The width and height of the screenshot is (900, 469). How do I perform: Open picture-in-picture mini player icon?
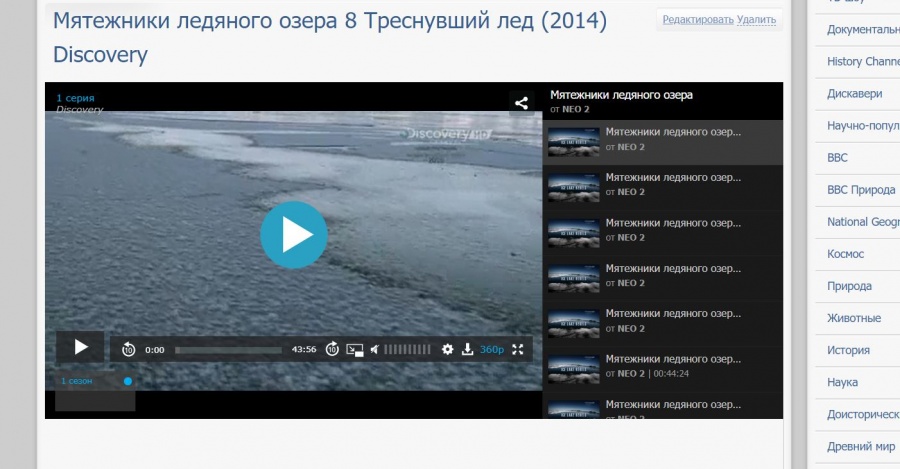355,350
